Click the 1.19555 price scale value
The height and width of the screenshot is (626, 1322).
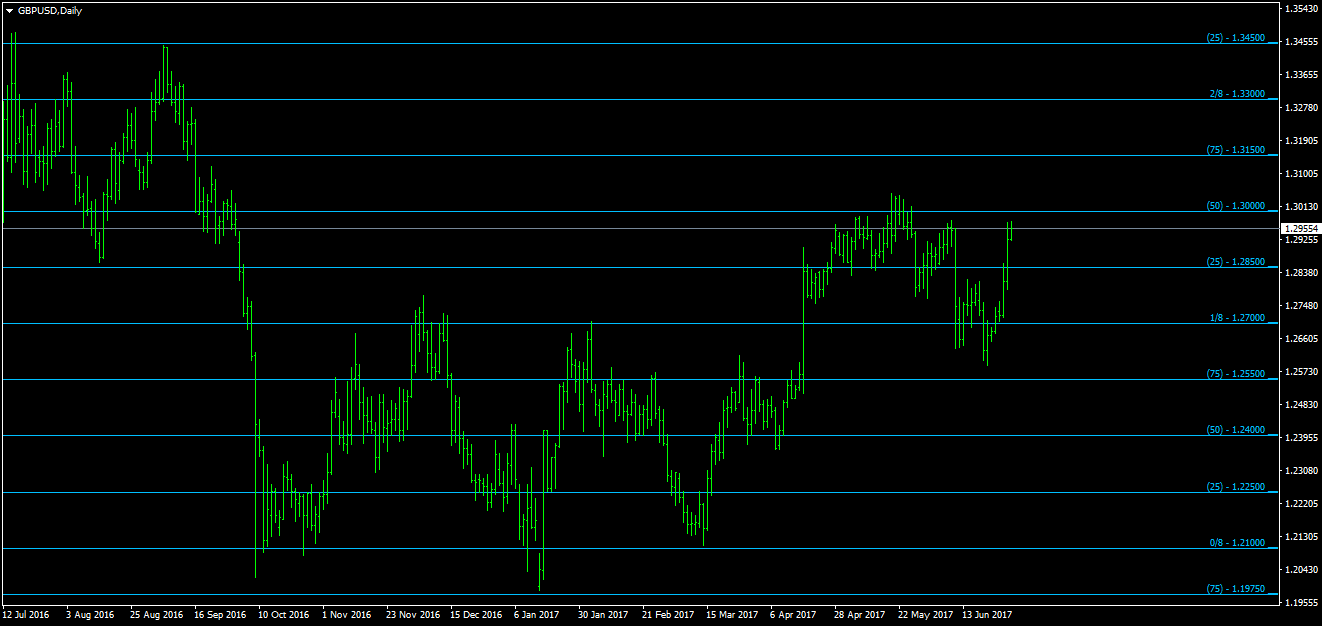pos(1299,602)
